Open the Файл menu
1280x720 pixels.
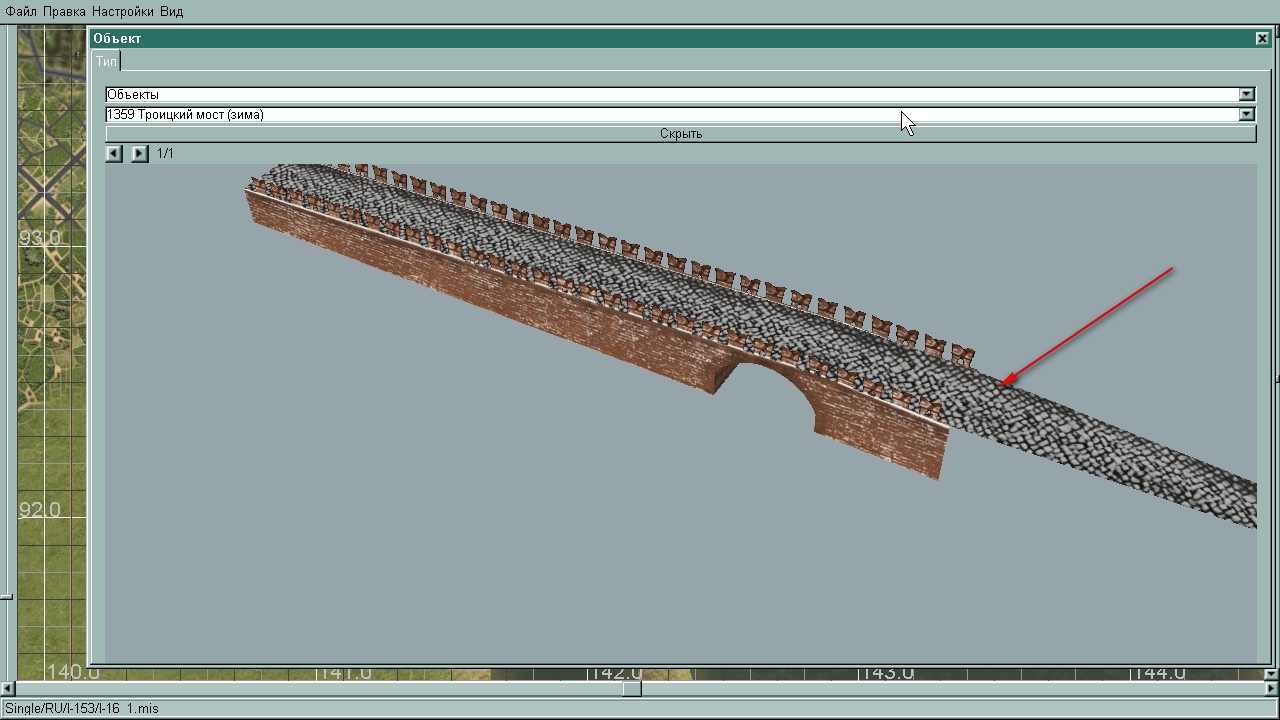[x=21, y=11]
